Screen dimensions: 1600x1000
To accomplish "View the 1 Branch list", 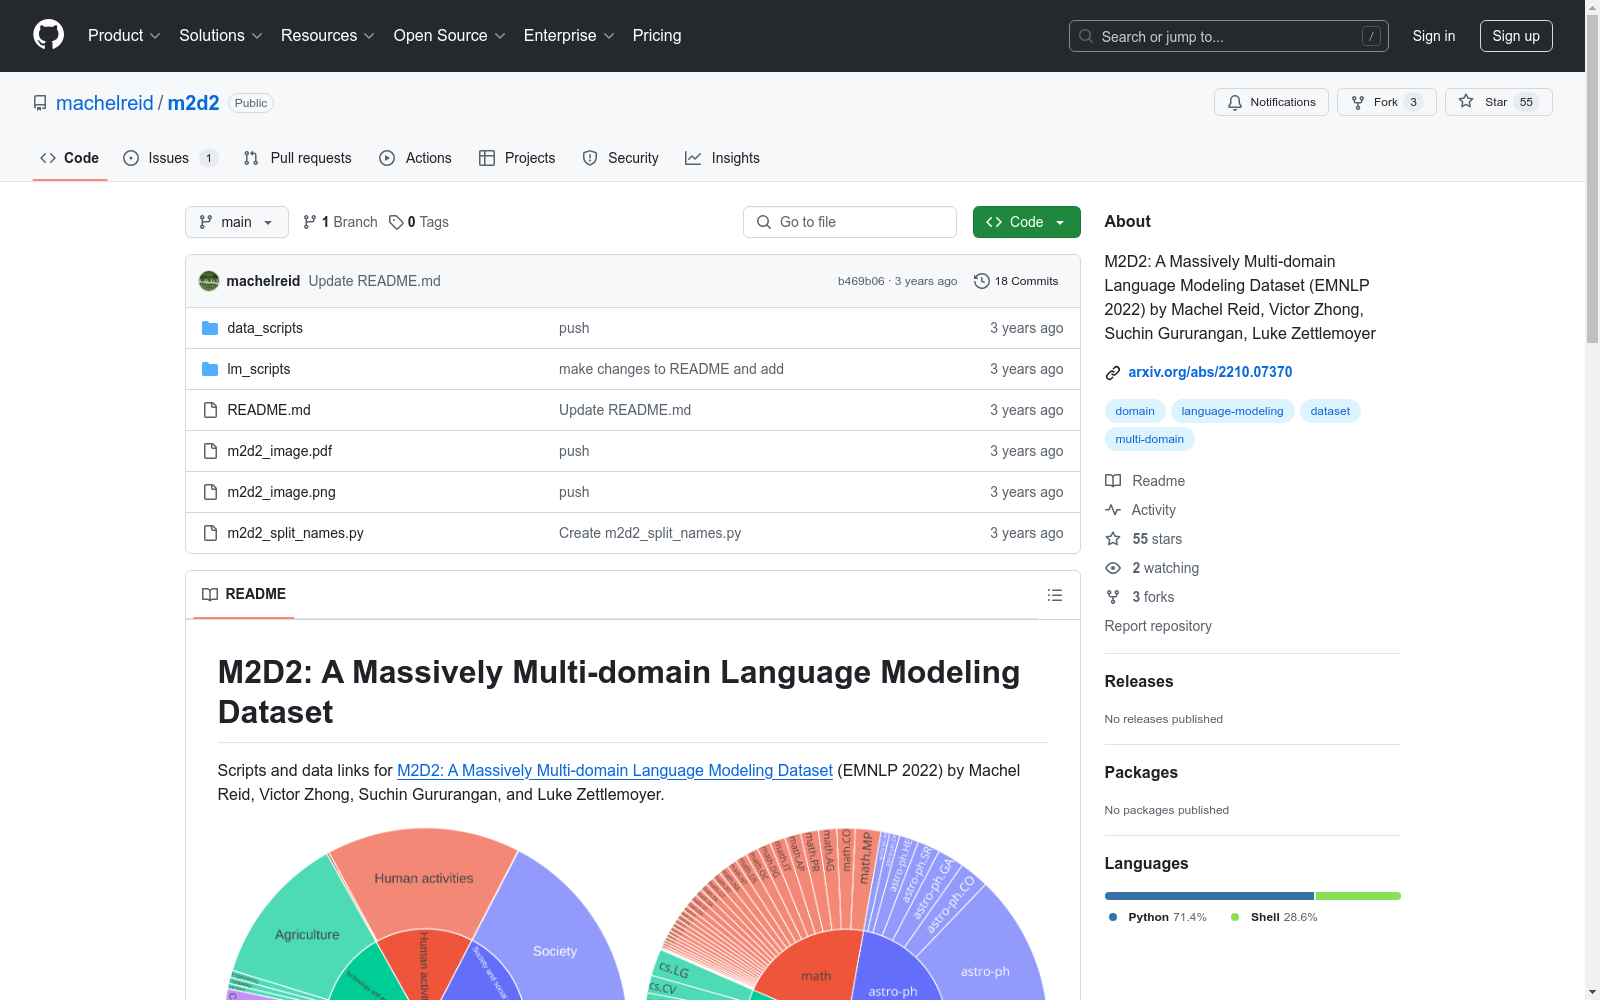I will 340,222.
